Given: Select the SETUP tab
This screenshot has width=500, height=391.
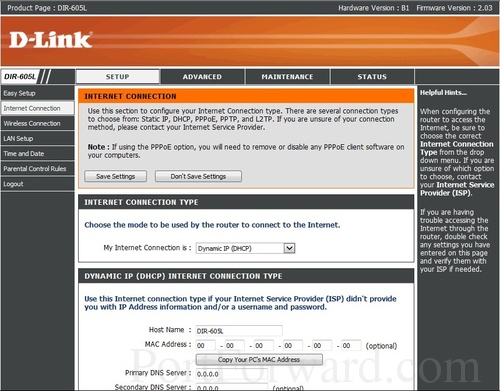Looking at the screenshot, I should 118,77.
